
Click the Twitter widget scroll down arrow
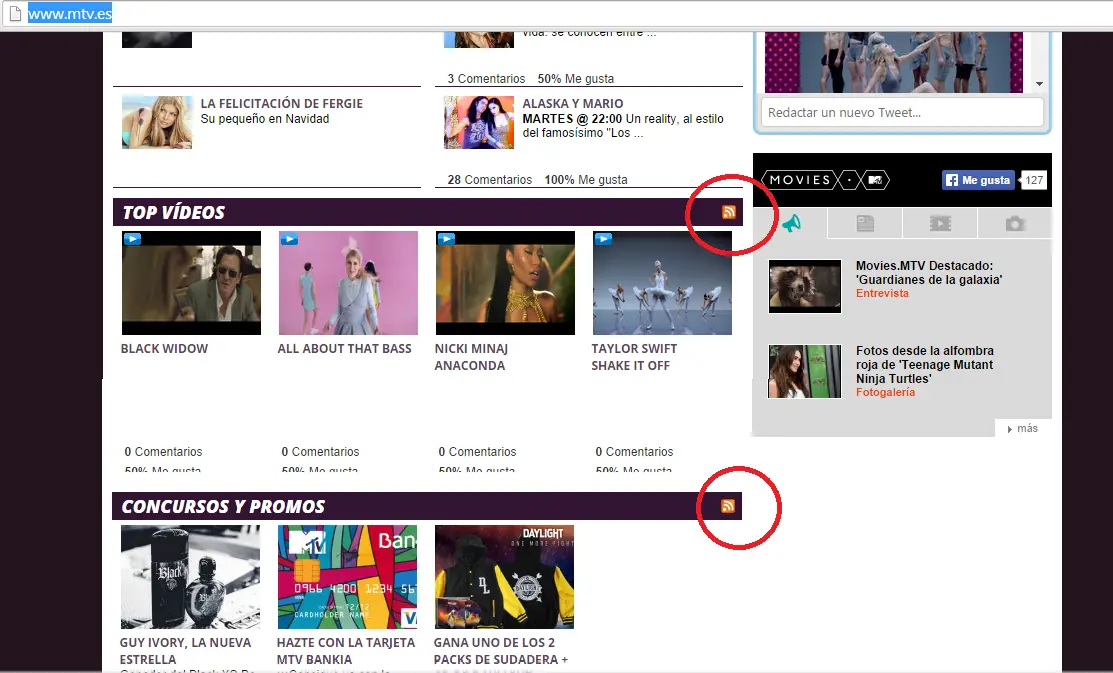point(1039,84)
